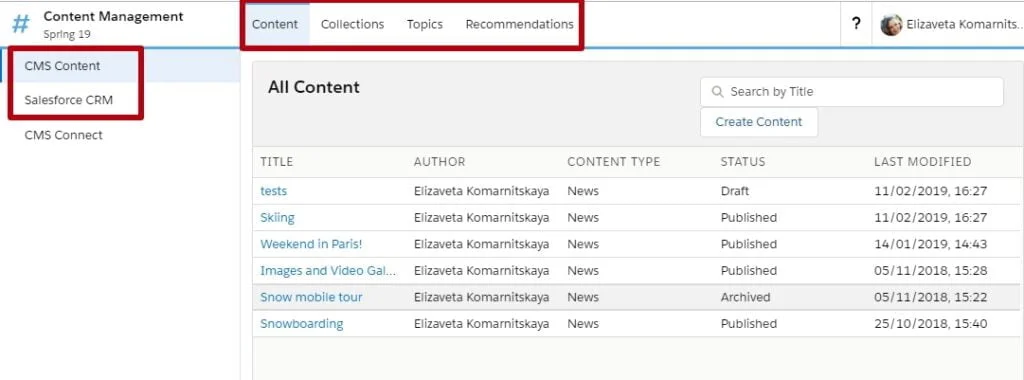Open the 'Snowboarding' content item
This screenshot has height=380, width=1024.
(302, 324)
